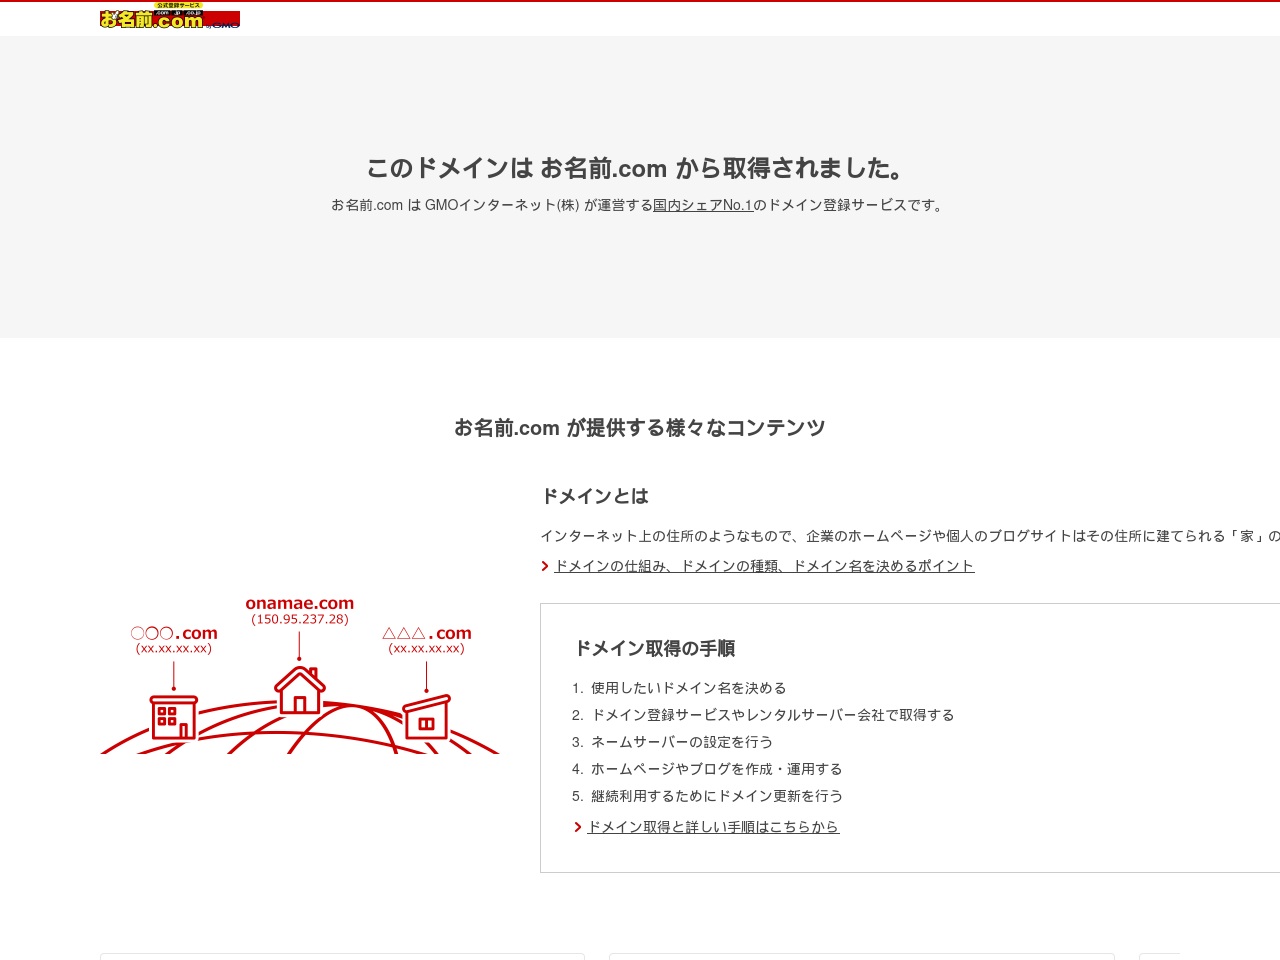Open the ドメイン取得と詳しい手順はこちらから link
Viewport: 1280px width, 960px height.
tap(713, 827)
